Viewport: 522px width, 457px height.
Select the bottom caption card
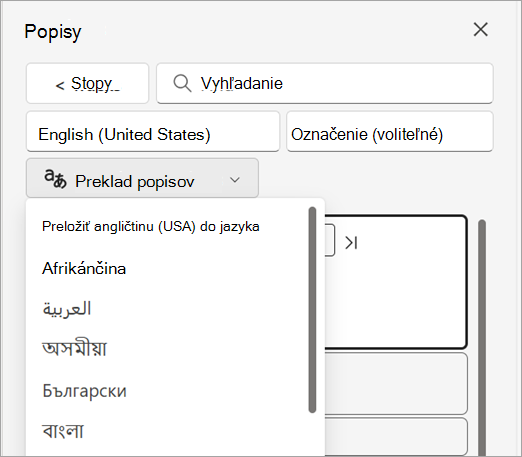396,437
